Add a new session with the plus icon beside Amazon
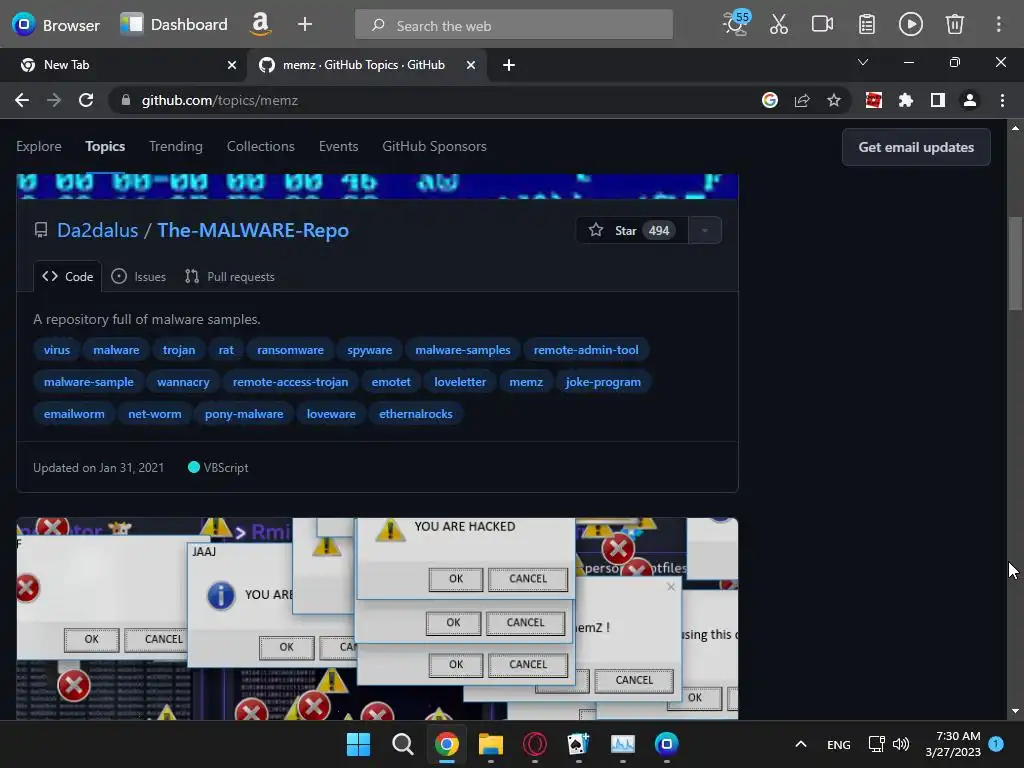Screen dimensions: 1024x768 pos(304,25)
